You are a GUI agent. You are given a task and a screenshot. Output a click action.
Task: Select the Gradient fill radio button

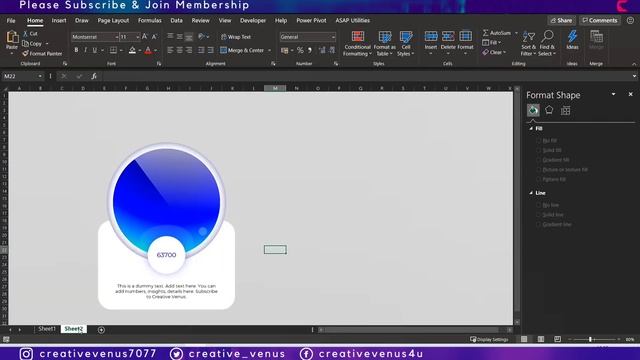coord(539,160)
